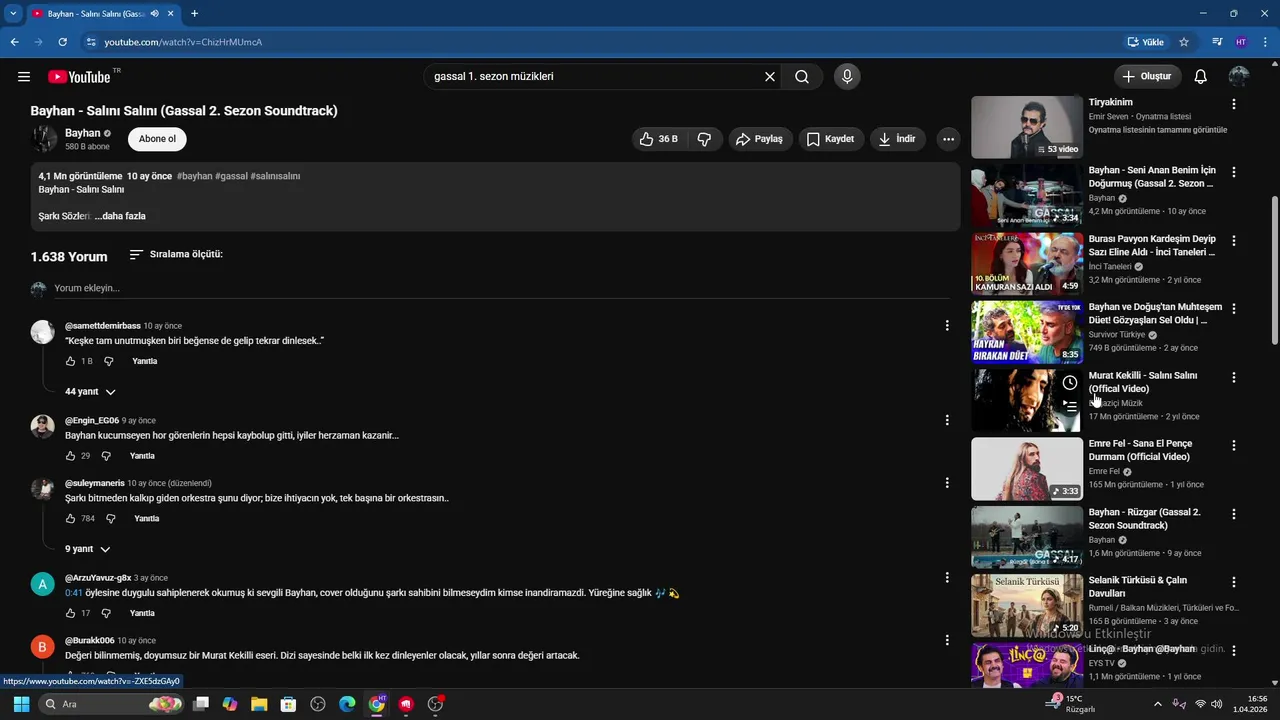The height and width of the screenshot is (720, 1280).
Task: Bookmark this page with the star
Action: (x=1184, y=42)
